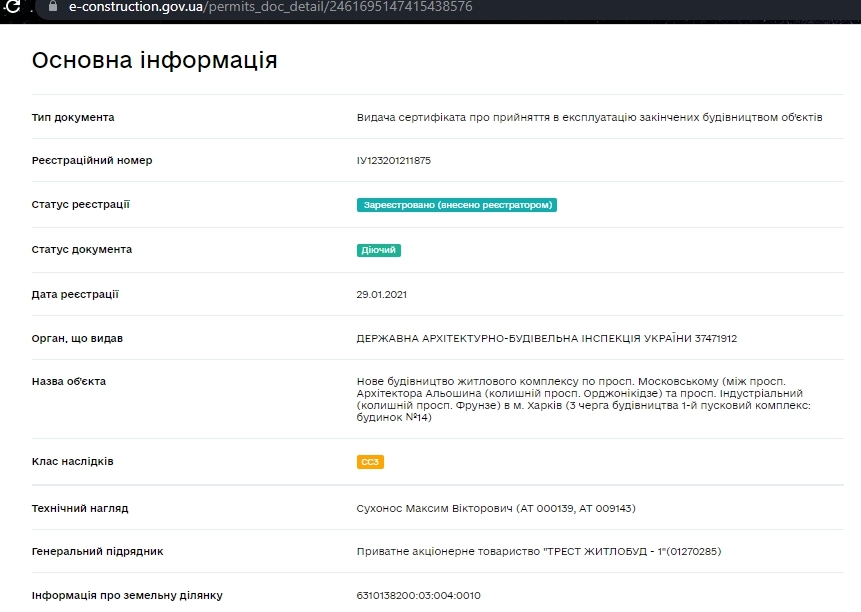Select the 'Статус реєстрації' label
Viewport: 861px width, 612px height.
point(81,205)
